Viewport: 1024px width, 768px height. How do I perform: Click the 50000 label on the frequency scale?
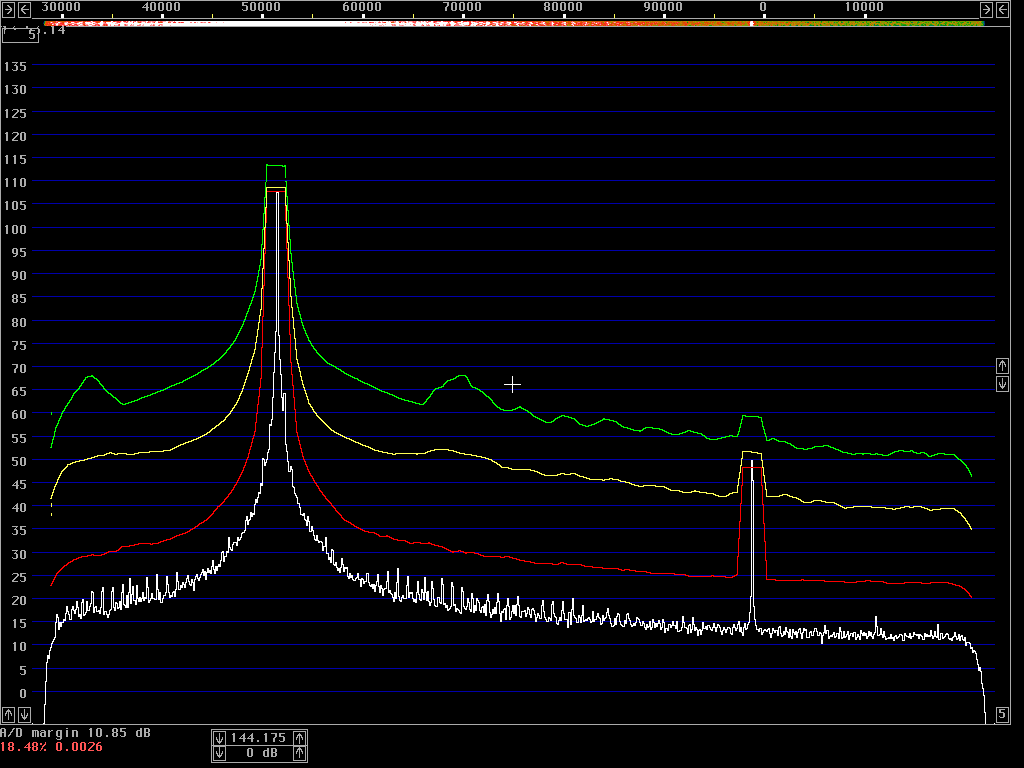click(x=261, y=7)
